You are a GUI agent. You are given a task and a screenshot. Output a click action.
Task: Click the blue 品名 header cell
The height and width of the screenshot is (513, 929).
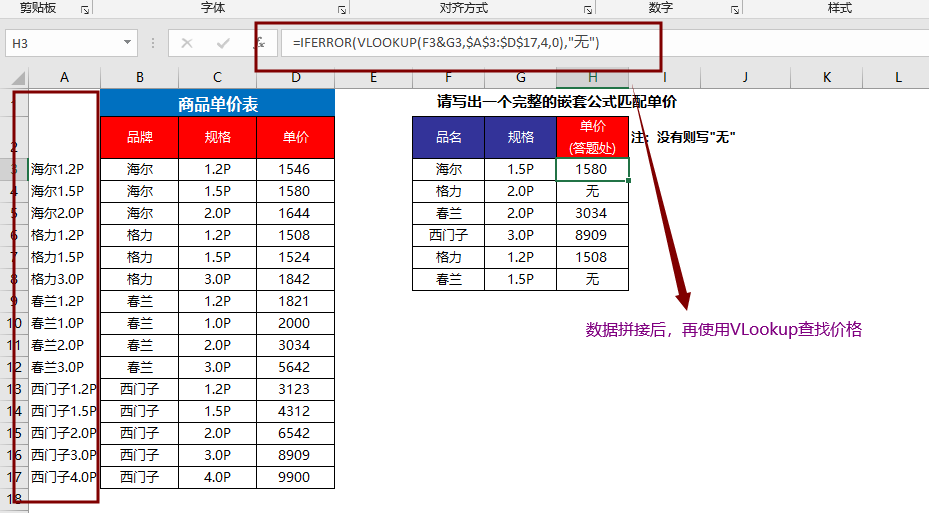tap(449, 137)
